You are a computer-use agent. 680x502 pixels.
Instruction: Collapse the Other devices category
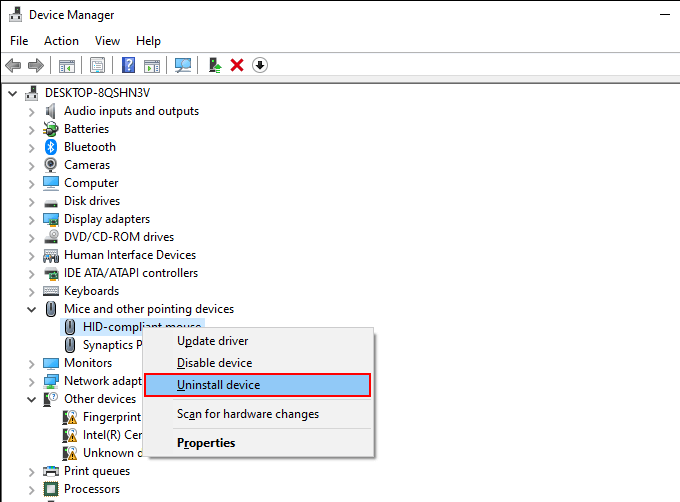pyautogui.click(x=31, y=399)
